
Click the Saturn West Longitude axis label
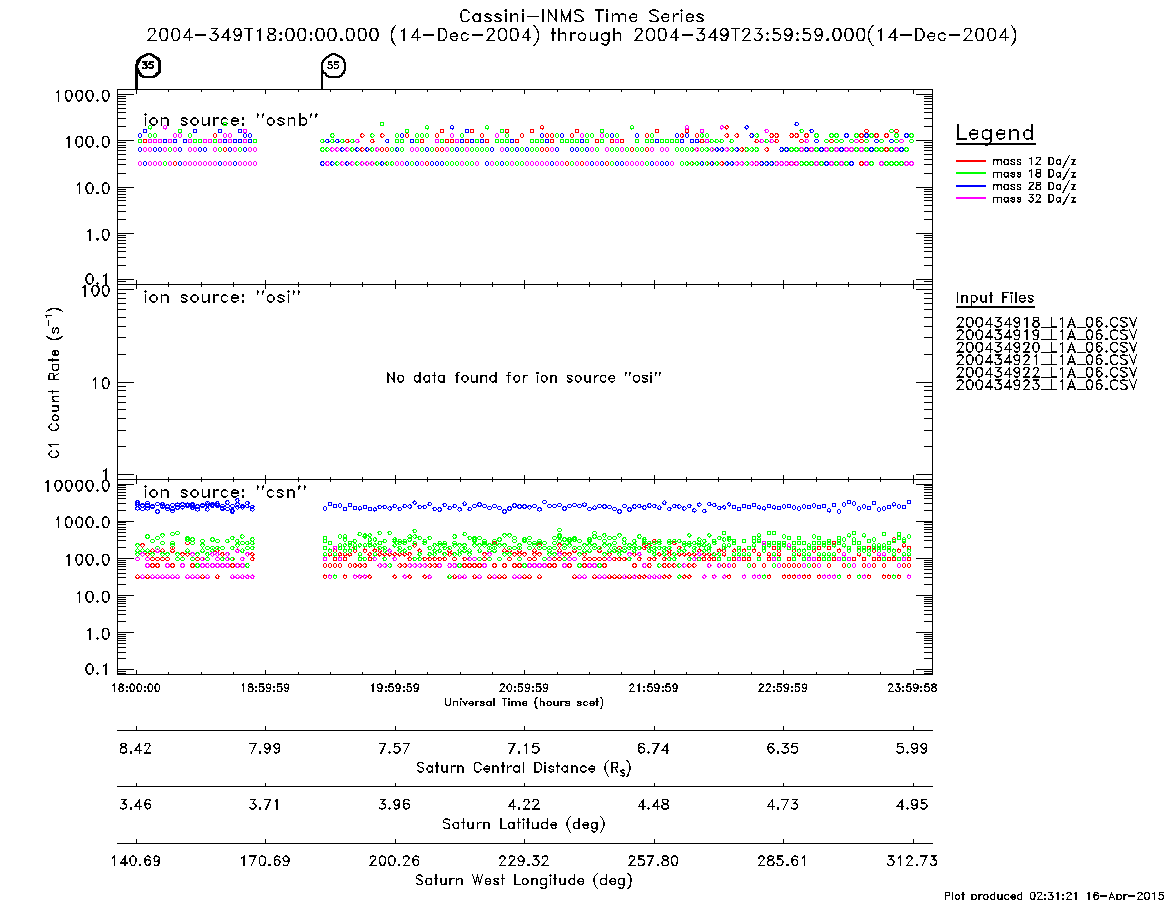coord(524,881)
